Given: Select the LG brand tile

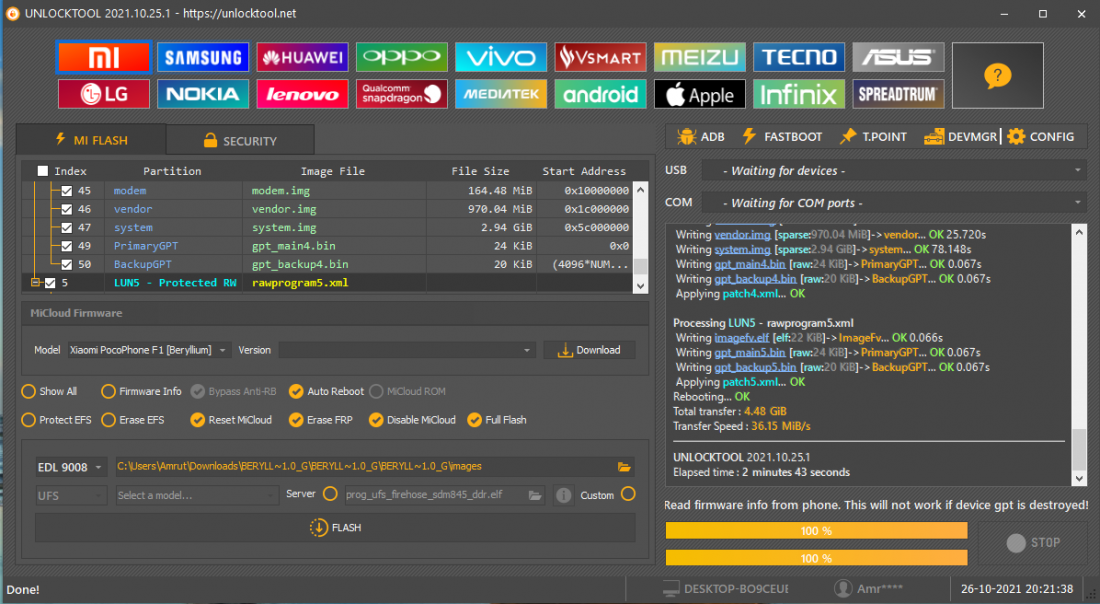Looking at the screenshot, I should 104,94.
